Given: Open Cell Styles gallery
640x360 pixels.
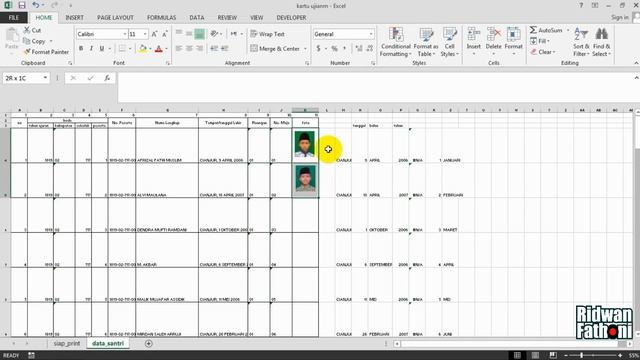Looking at the screenshot, I should 449,42.
